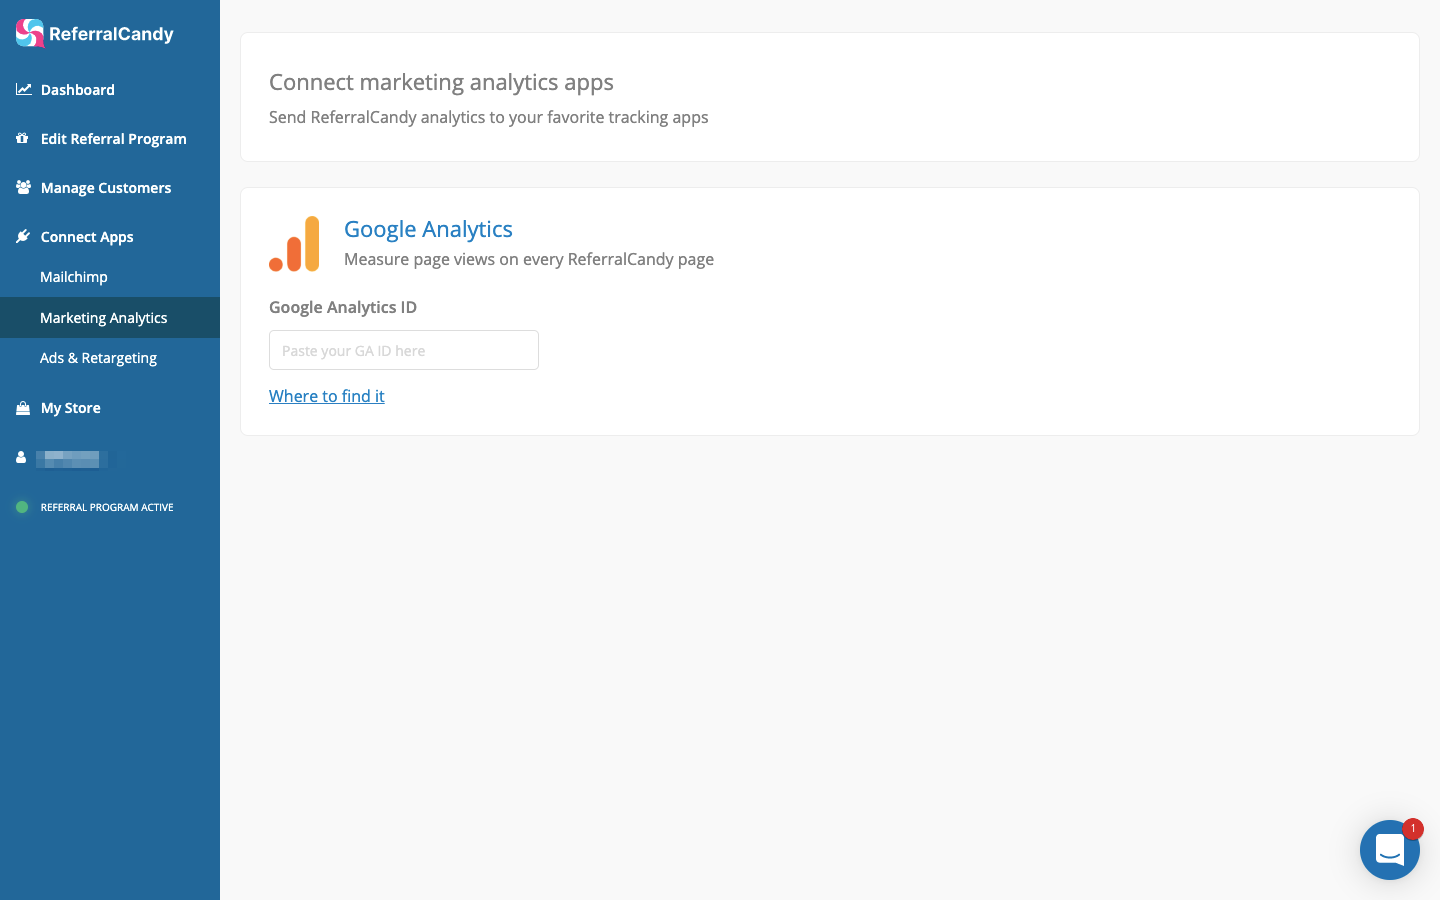
Task: Click the Dashboard chart icon
Action: click(23, 90)
